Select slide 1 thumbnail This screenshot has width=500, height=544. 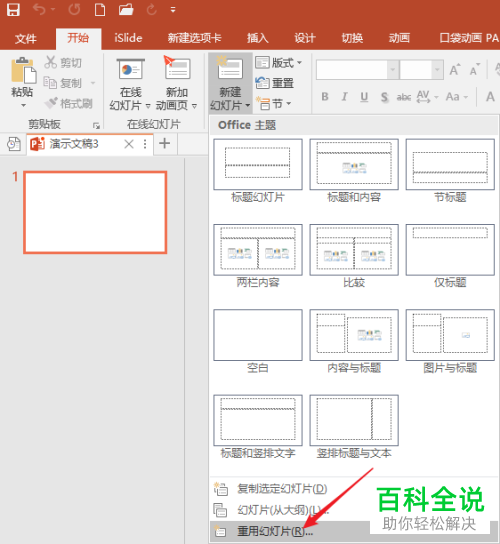click(x=95, y=212)
